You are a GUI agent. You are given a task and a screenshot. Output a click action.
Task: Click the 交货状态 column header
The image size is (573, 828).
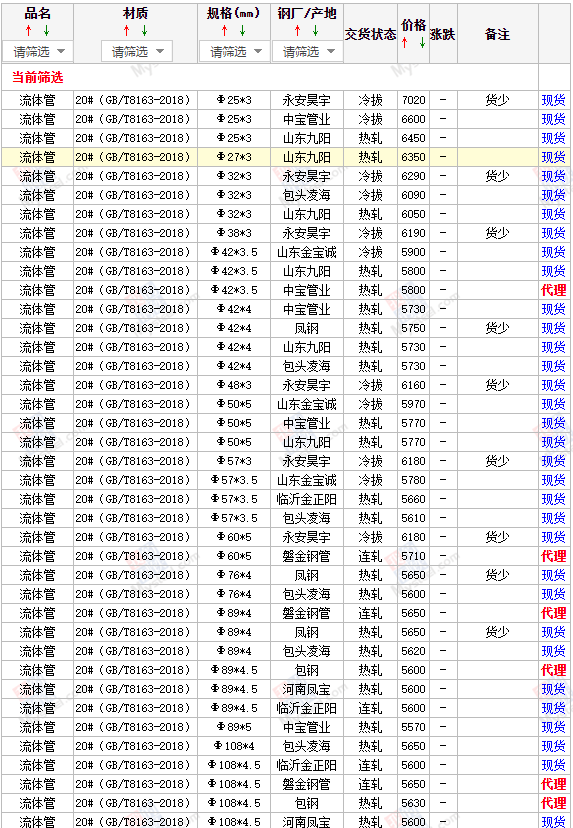tap(370, 34)
